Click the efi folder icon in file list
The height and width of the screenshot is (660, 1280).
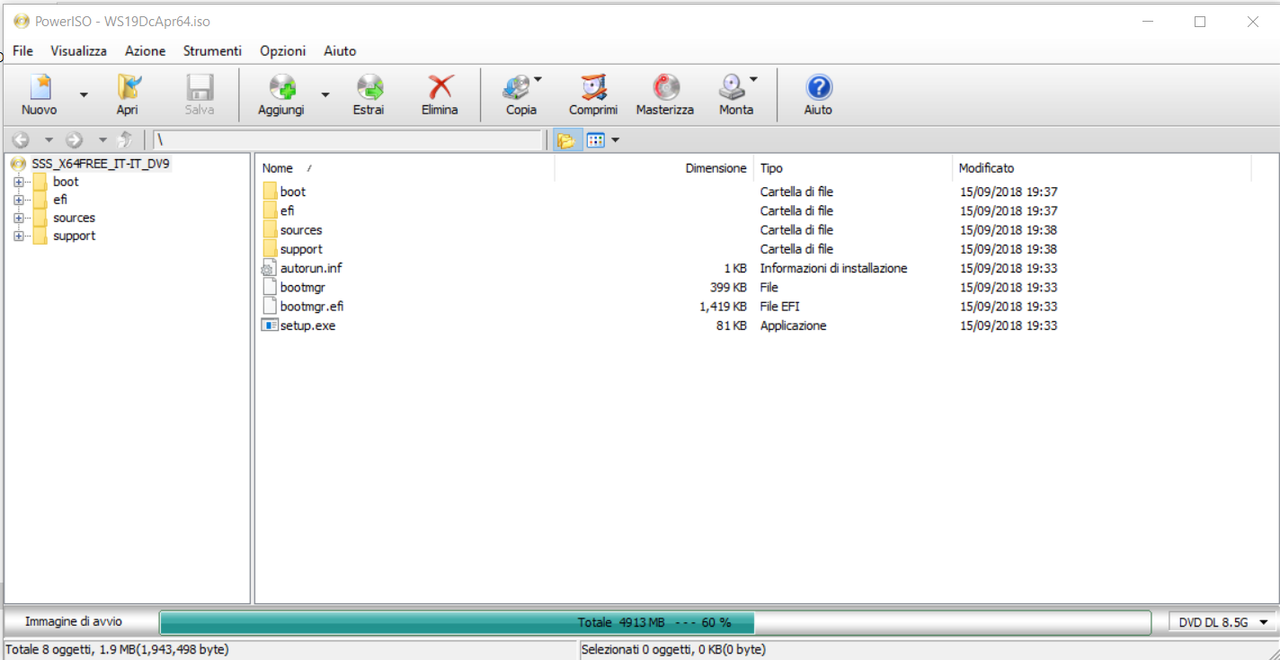click(270, 210)
